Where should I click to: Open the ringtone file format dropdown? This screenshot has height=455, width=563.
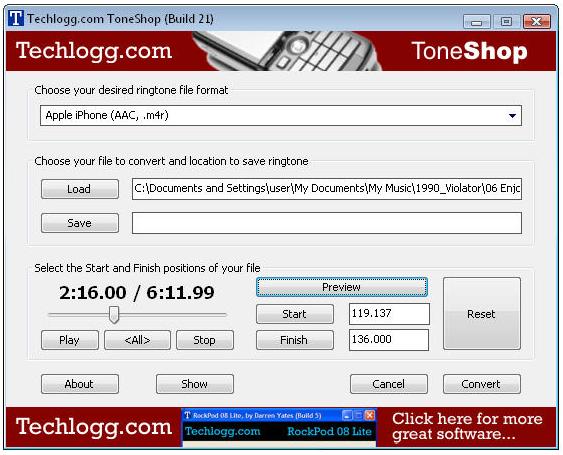coord(281,116)
